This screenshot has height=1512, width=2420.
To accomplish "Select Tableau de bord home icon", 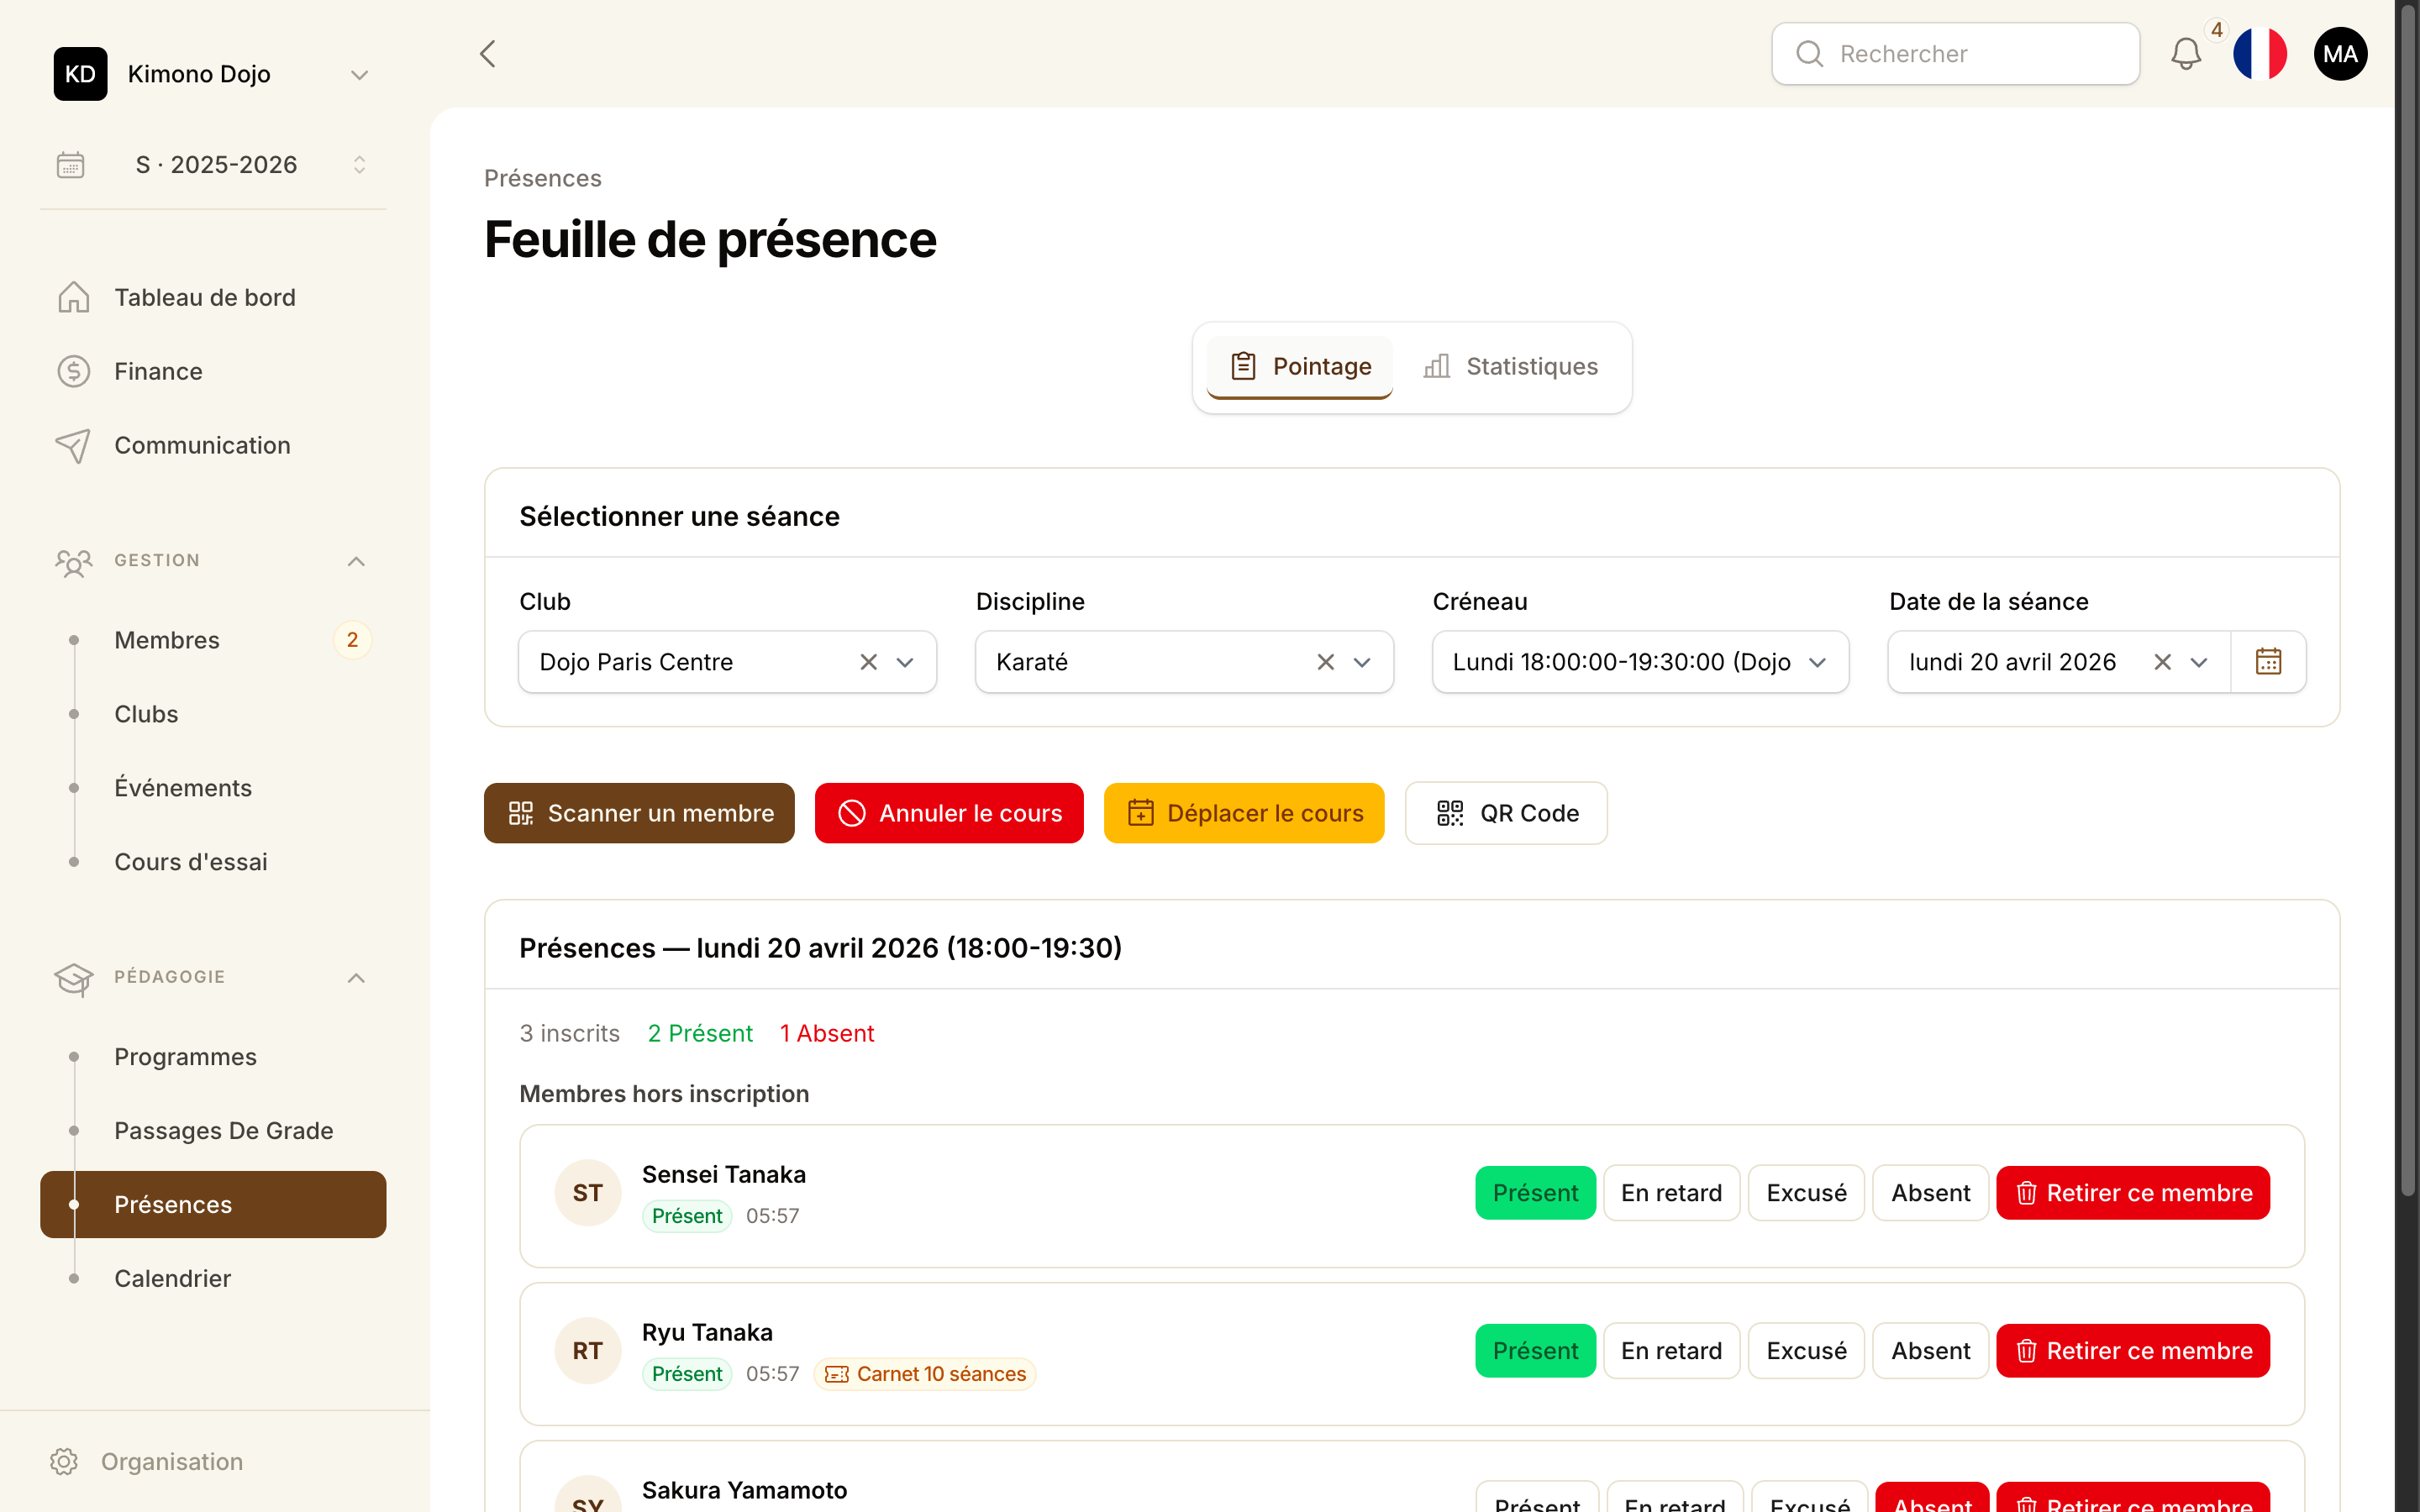I will [75, 297].
